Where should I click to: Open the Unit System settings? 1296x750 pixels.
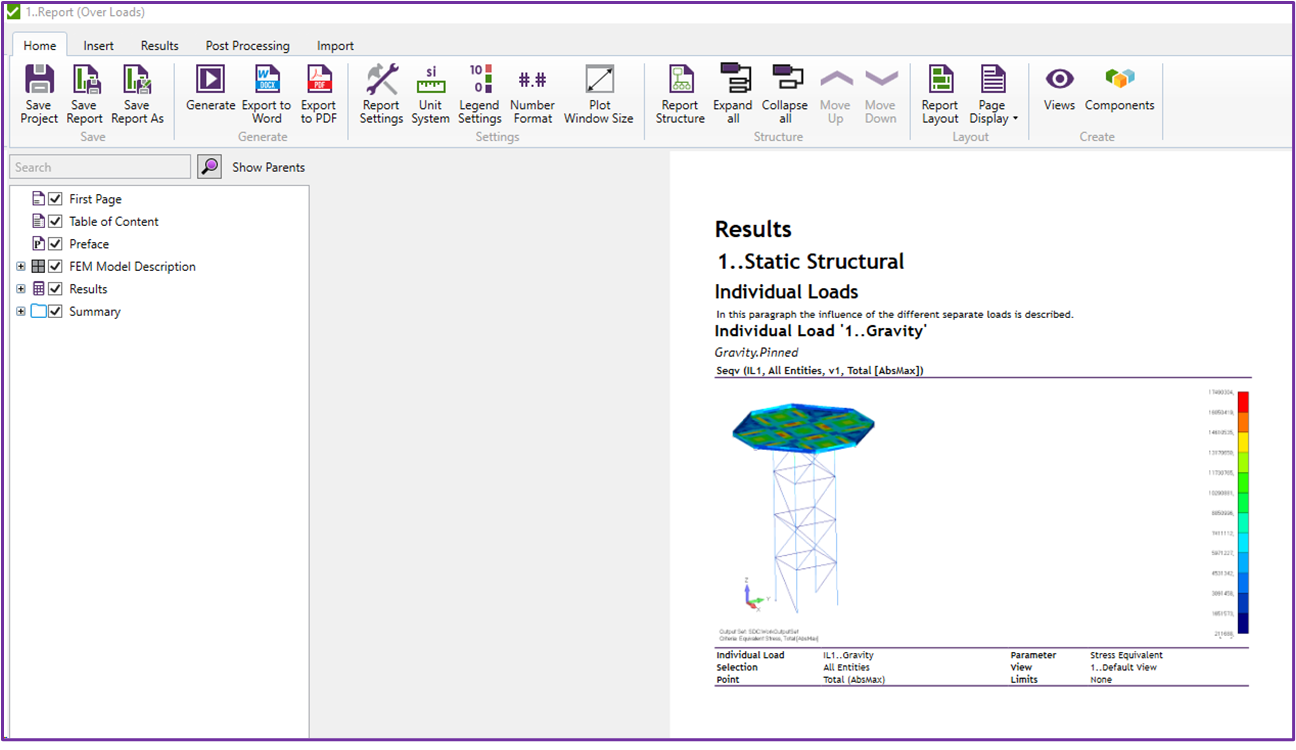click(430, 79)
